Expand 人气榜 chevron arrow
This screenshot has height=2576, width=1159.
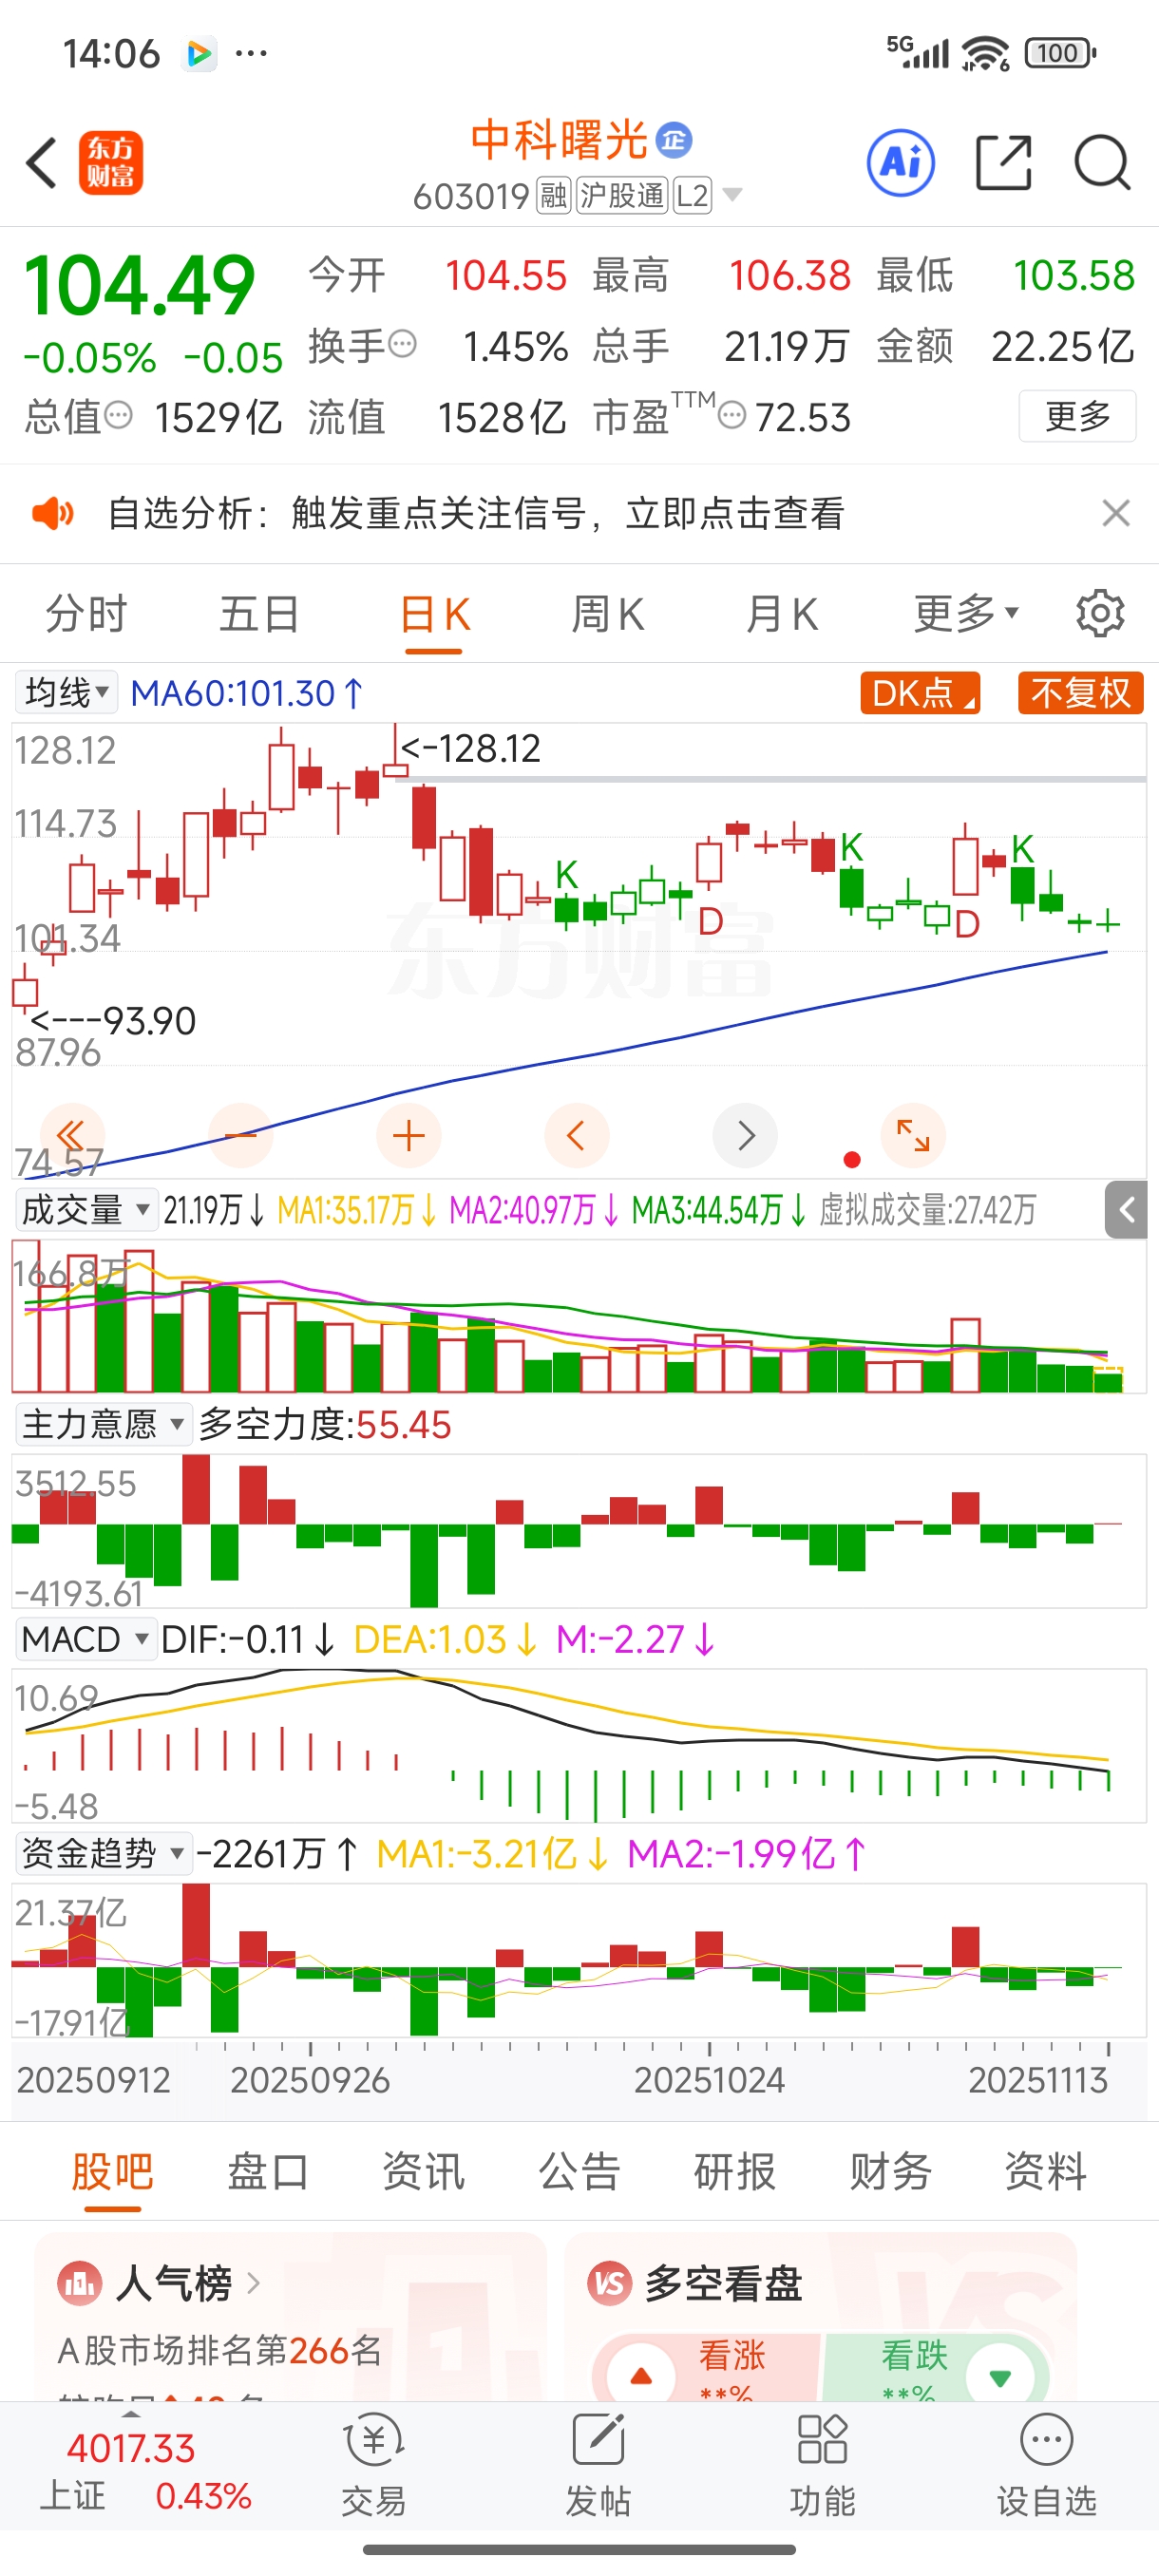(253, 2283)
